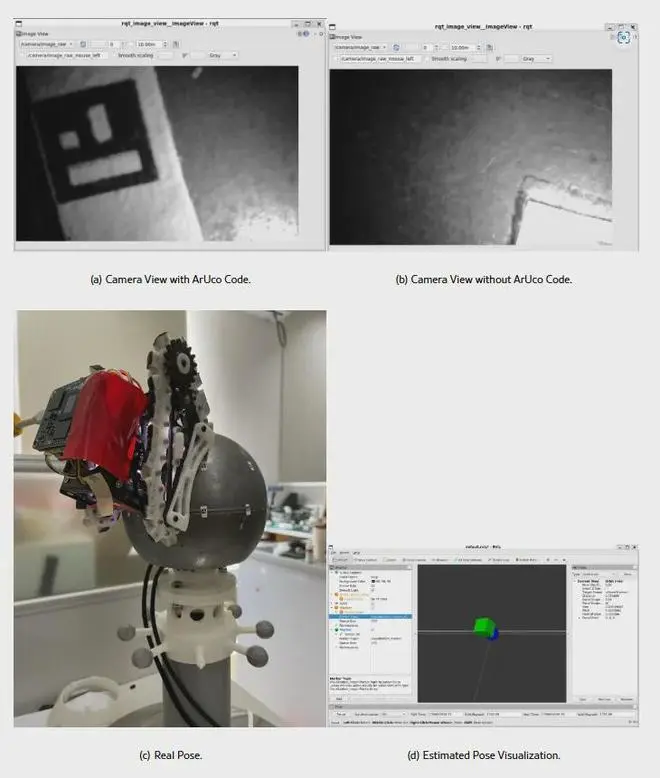
Task: Open the Panels menu in RViz
Action: pyautogui.click(x=343, y=553)
